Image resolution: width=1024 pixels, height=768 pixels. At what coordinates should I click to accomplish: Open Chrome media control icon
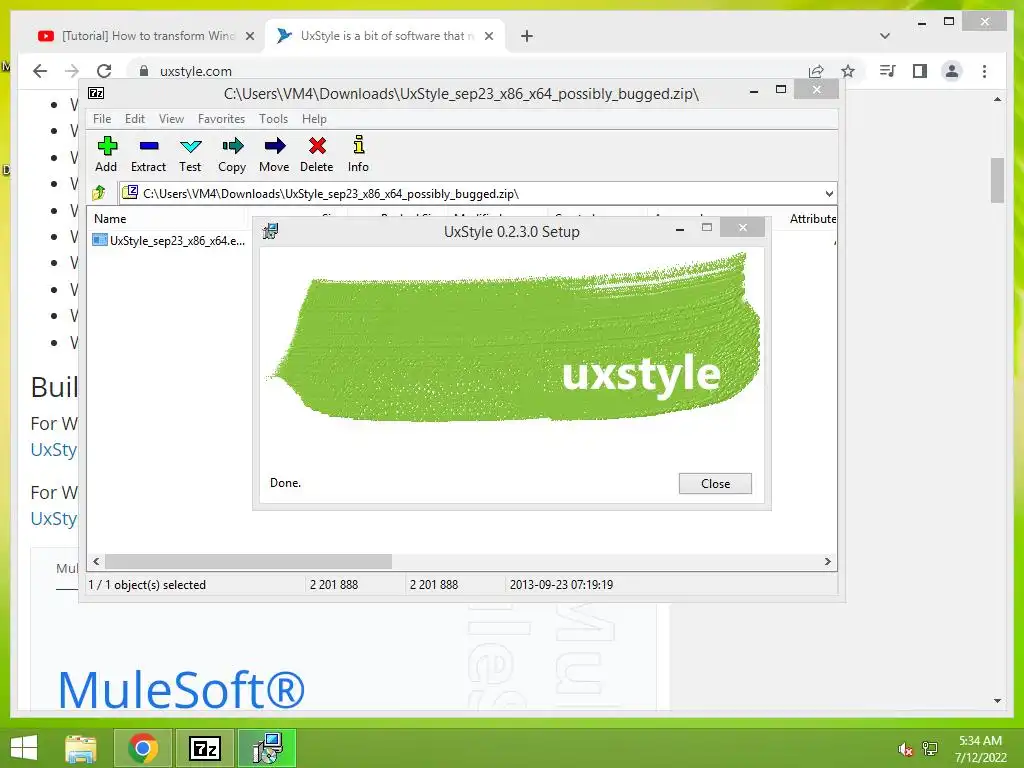pyautogui.click(x=888, y=71)
